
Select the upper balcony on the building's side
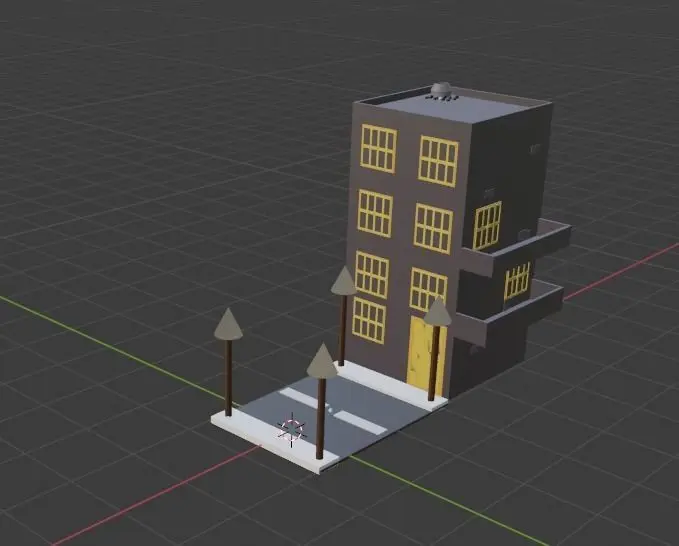point(515,249)
